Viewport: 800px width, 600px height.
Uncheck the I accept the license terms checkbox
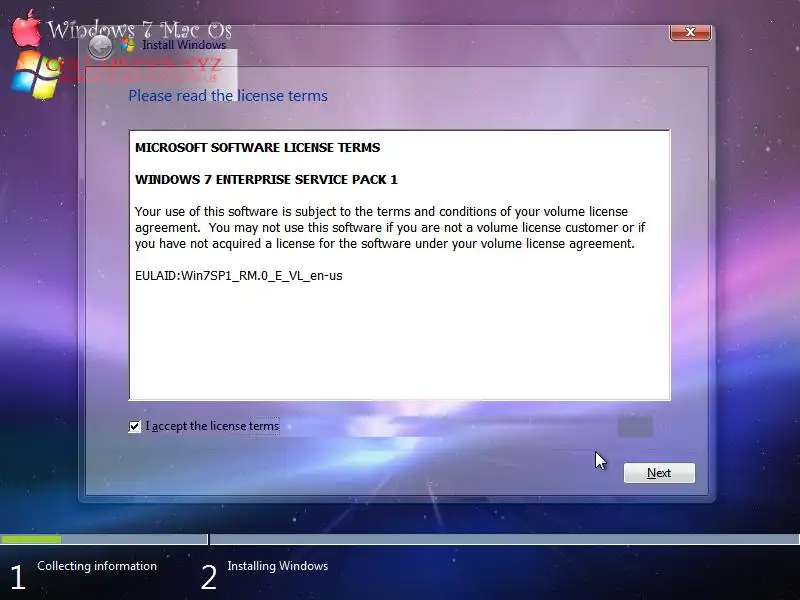[x=134, y=426]
